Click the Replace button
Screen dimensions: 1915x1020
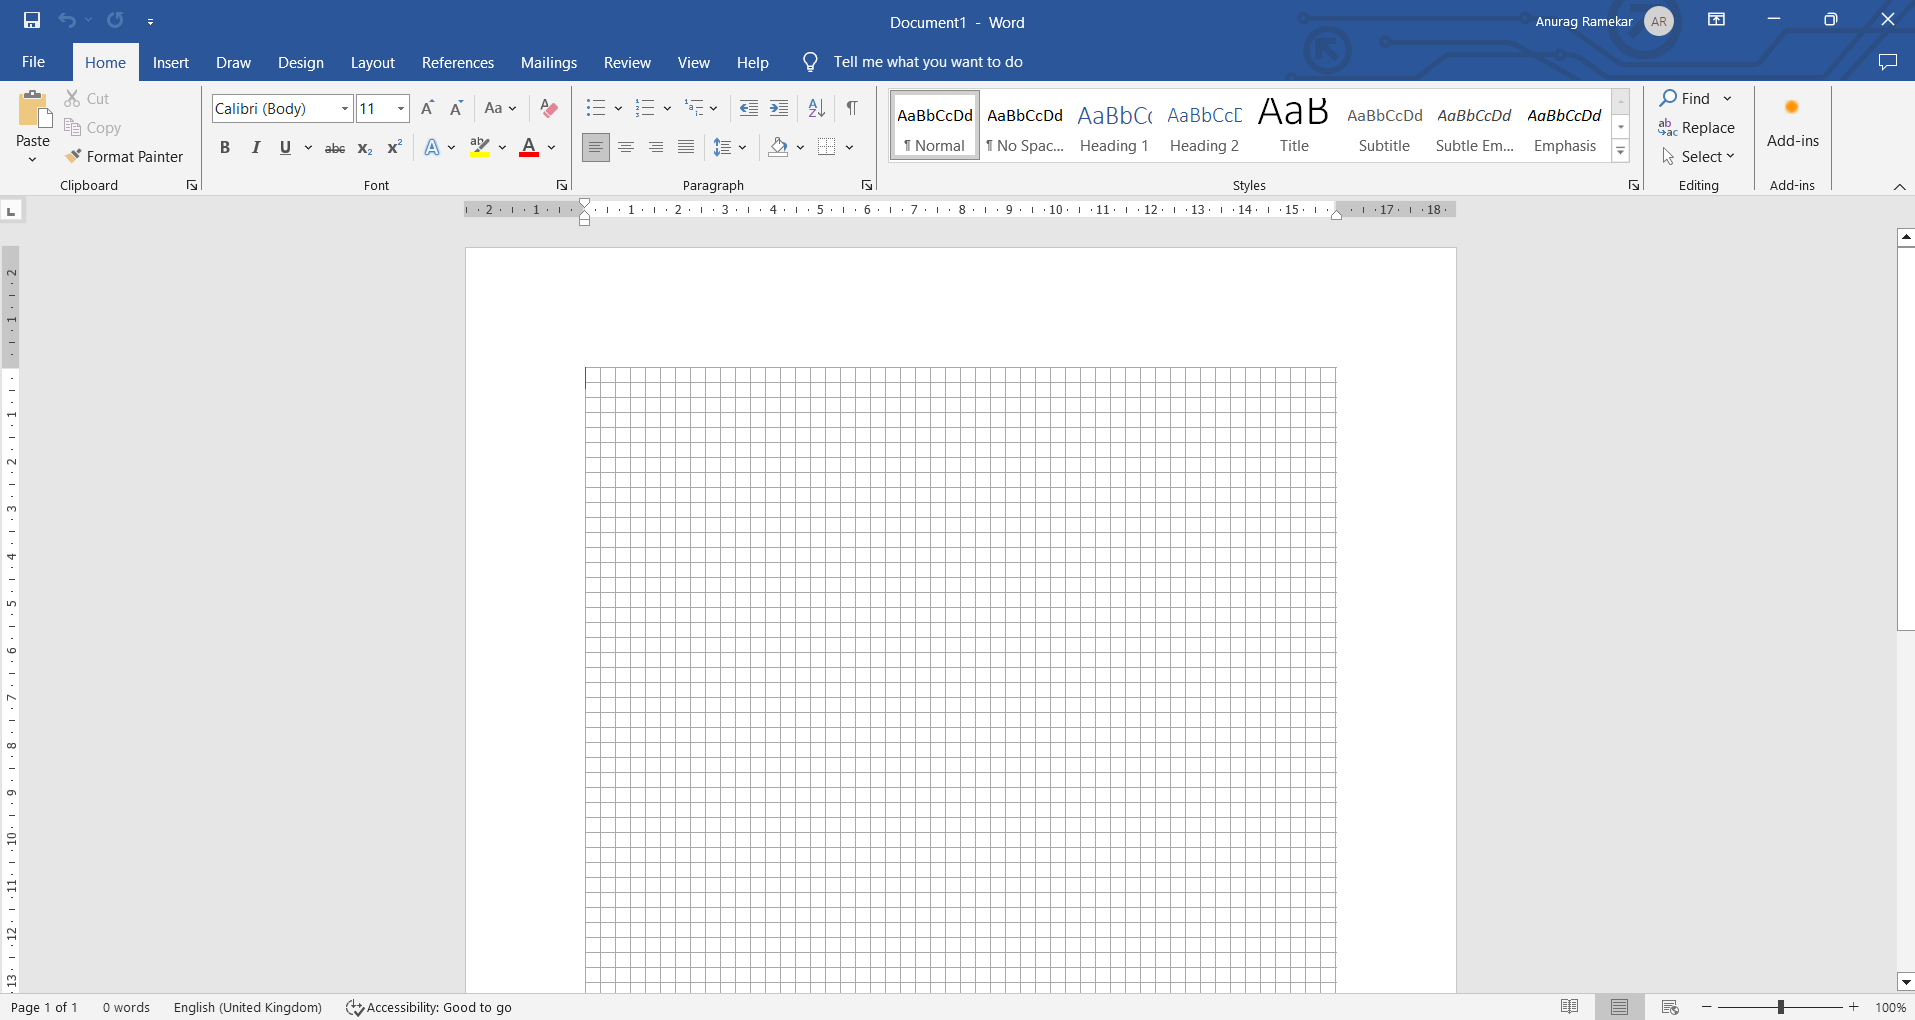[1697, 128]
